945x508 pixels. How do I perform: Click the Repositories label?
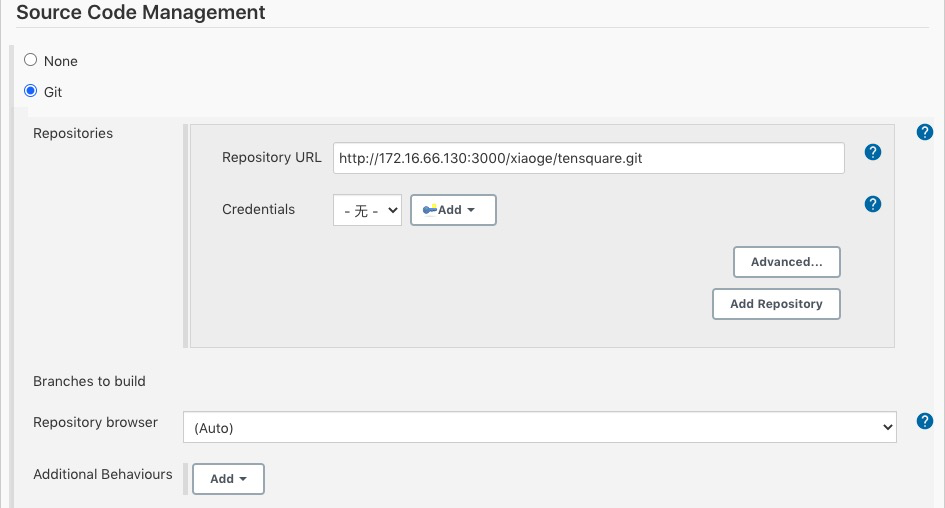click(x=73, y=133)
